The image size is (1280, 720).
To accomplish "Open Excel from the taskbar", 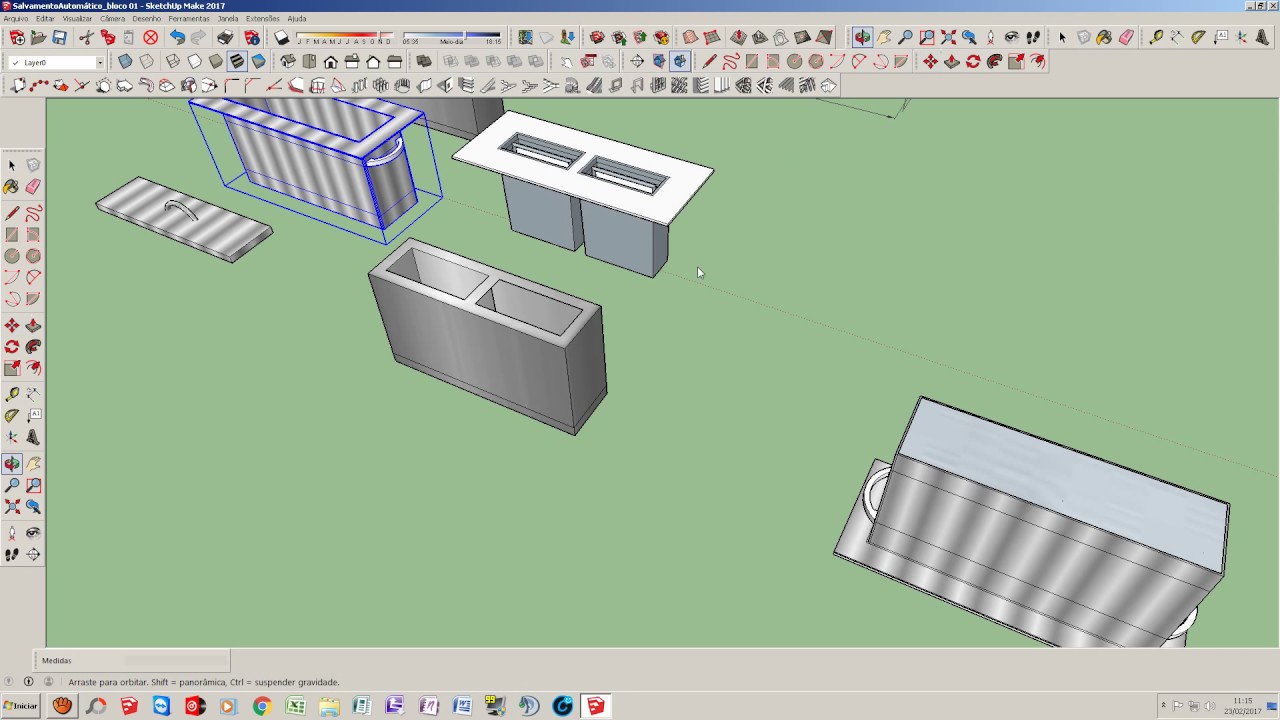I will [x=295, y=706].
